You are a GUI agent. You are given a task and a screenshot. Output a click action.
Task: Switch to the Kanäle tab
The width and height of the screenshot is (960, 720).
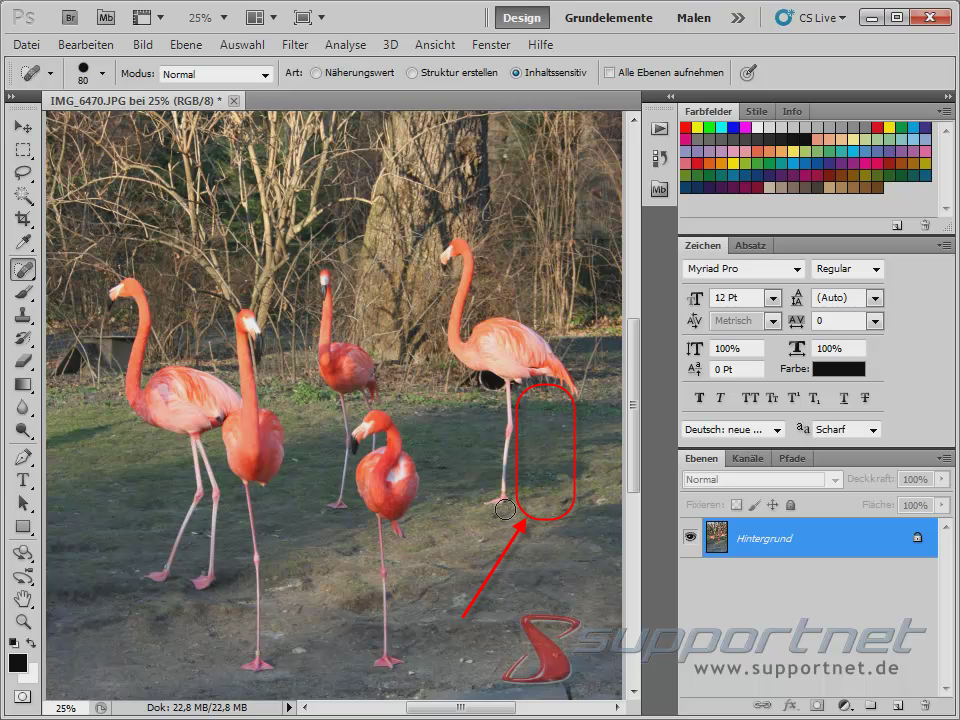pyautogui.click(x=747, y=458)
